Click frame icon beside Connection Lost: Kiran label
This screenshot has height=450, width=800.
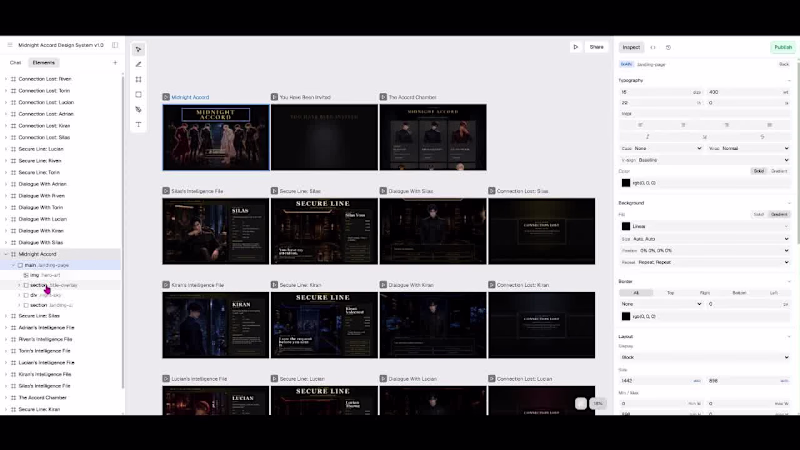coord(492,285)
